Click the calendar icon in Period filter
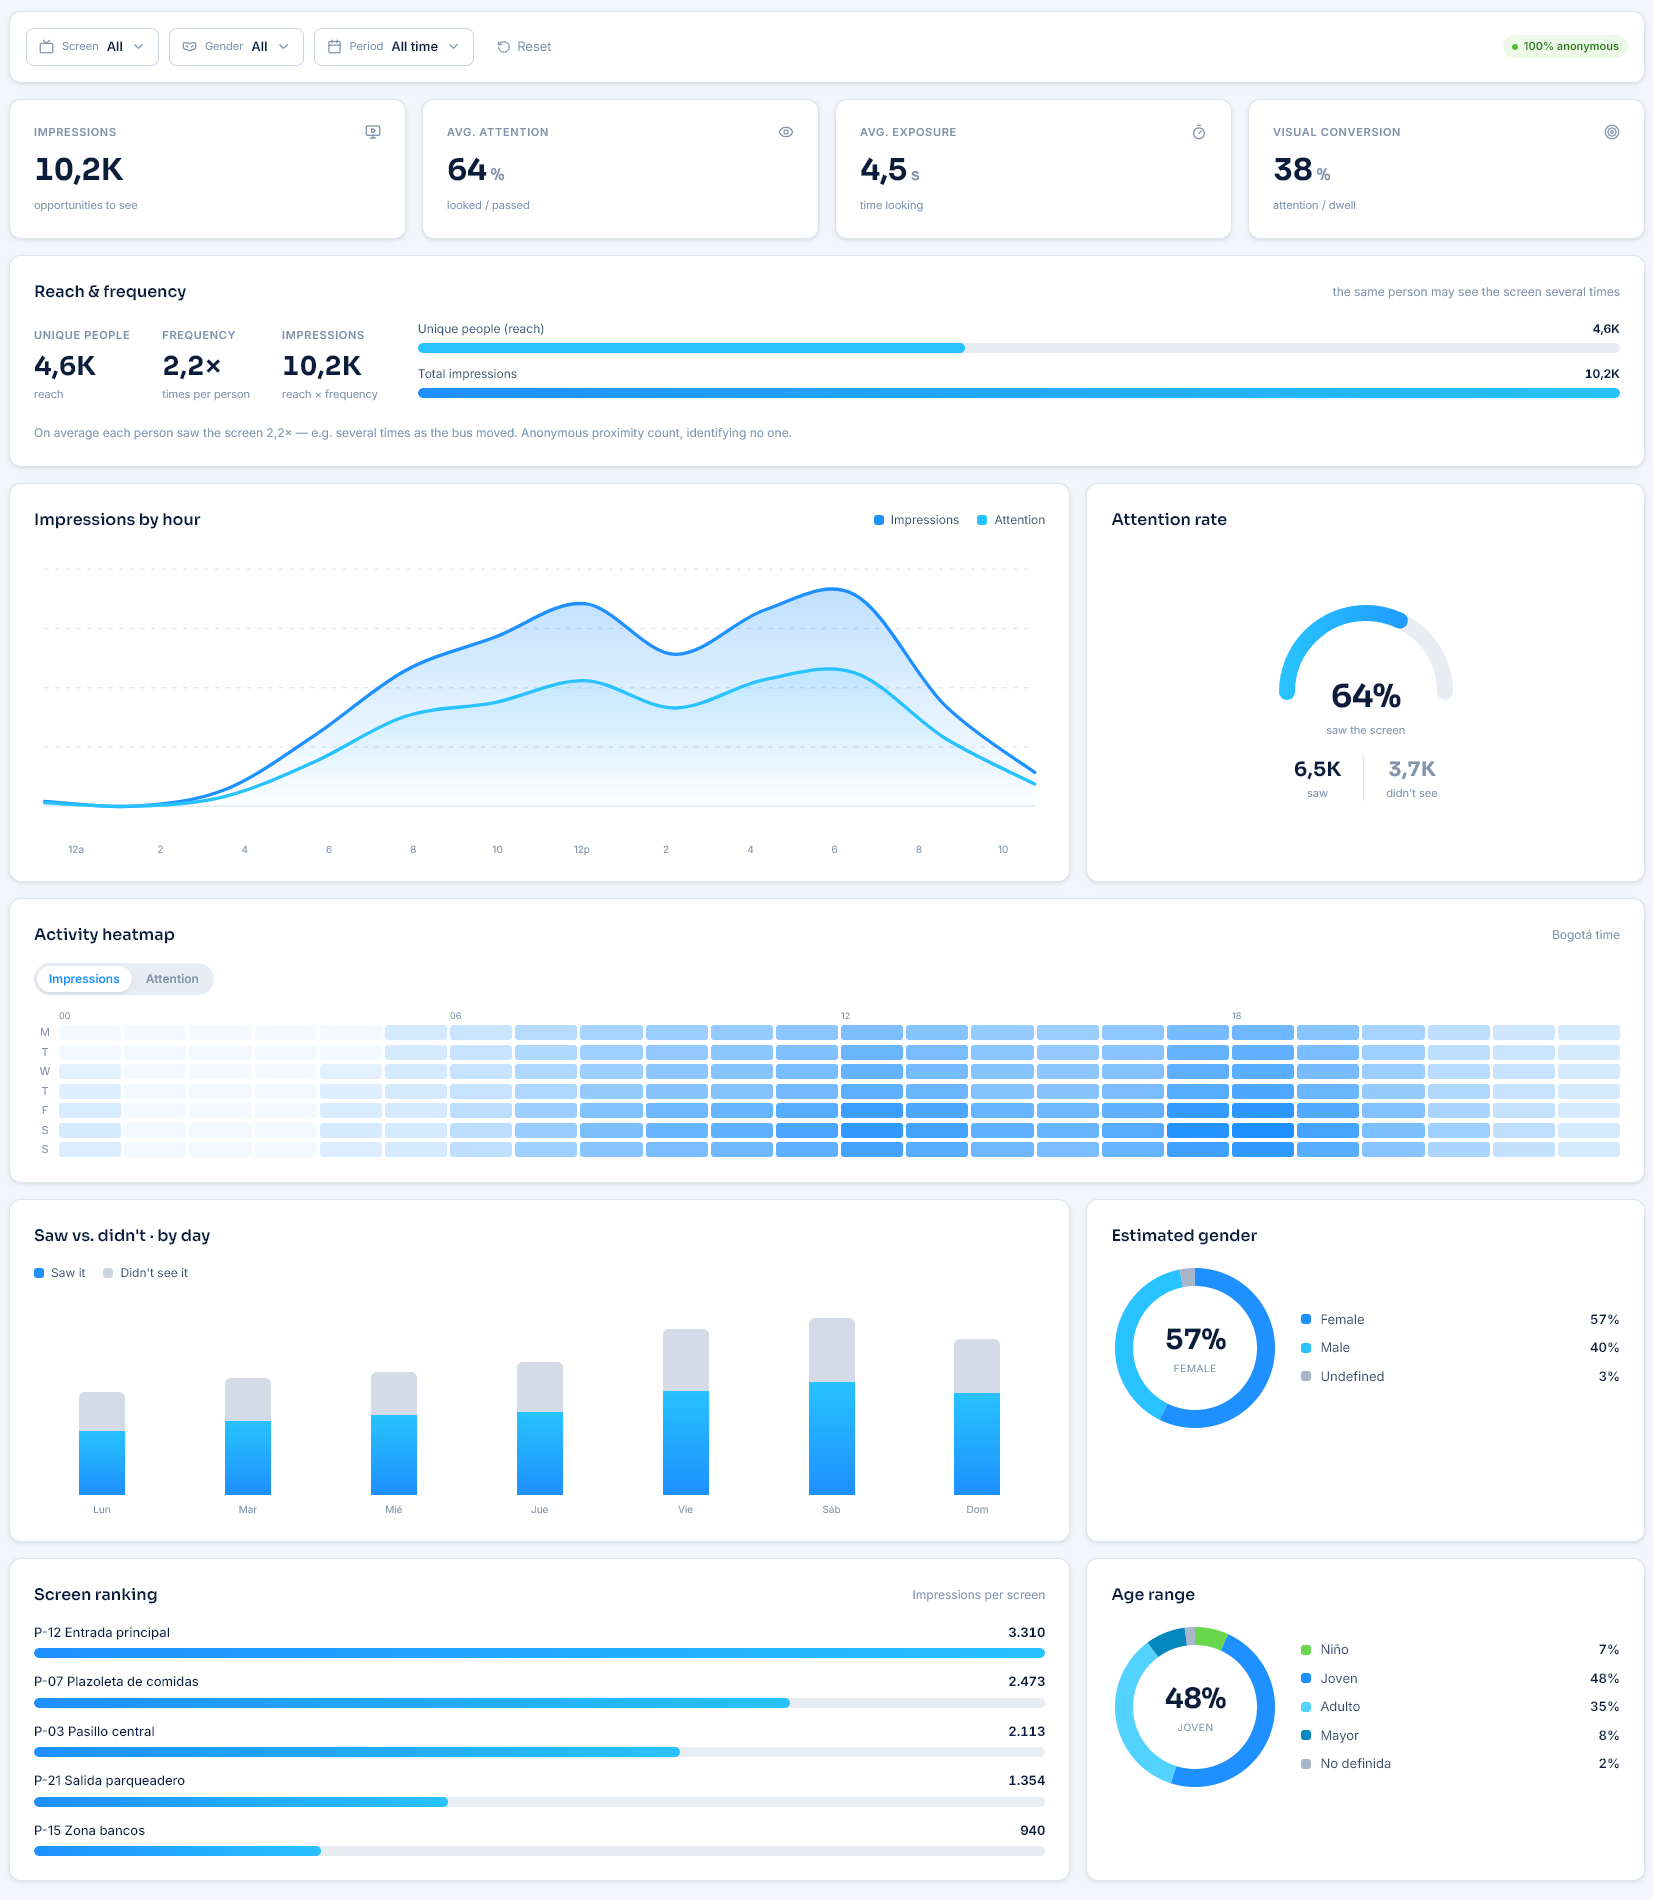Image resolution: width=1653 pixels, height=1900 pixels. [335, 47]
